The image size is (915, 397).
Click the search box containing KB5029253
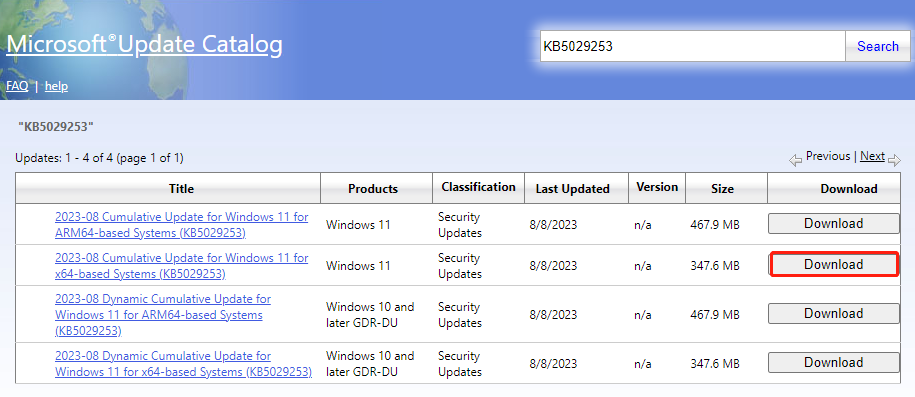click(692, 46)
